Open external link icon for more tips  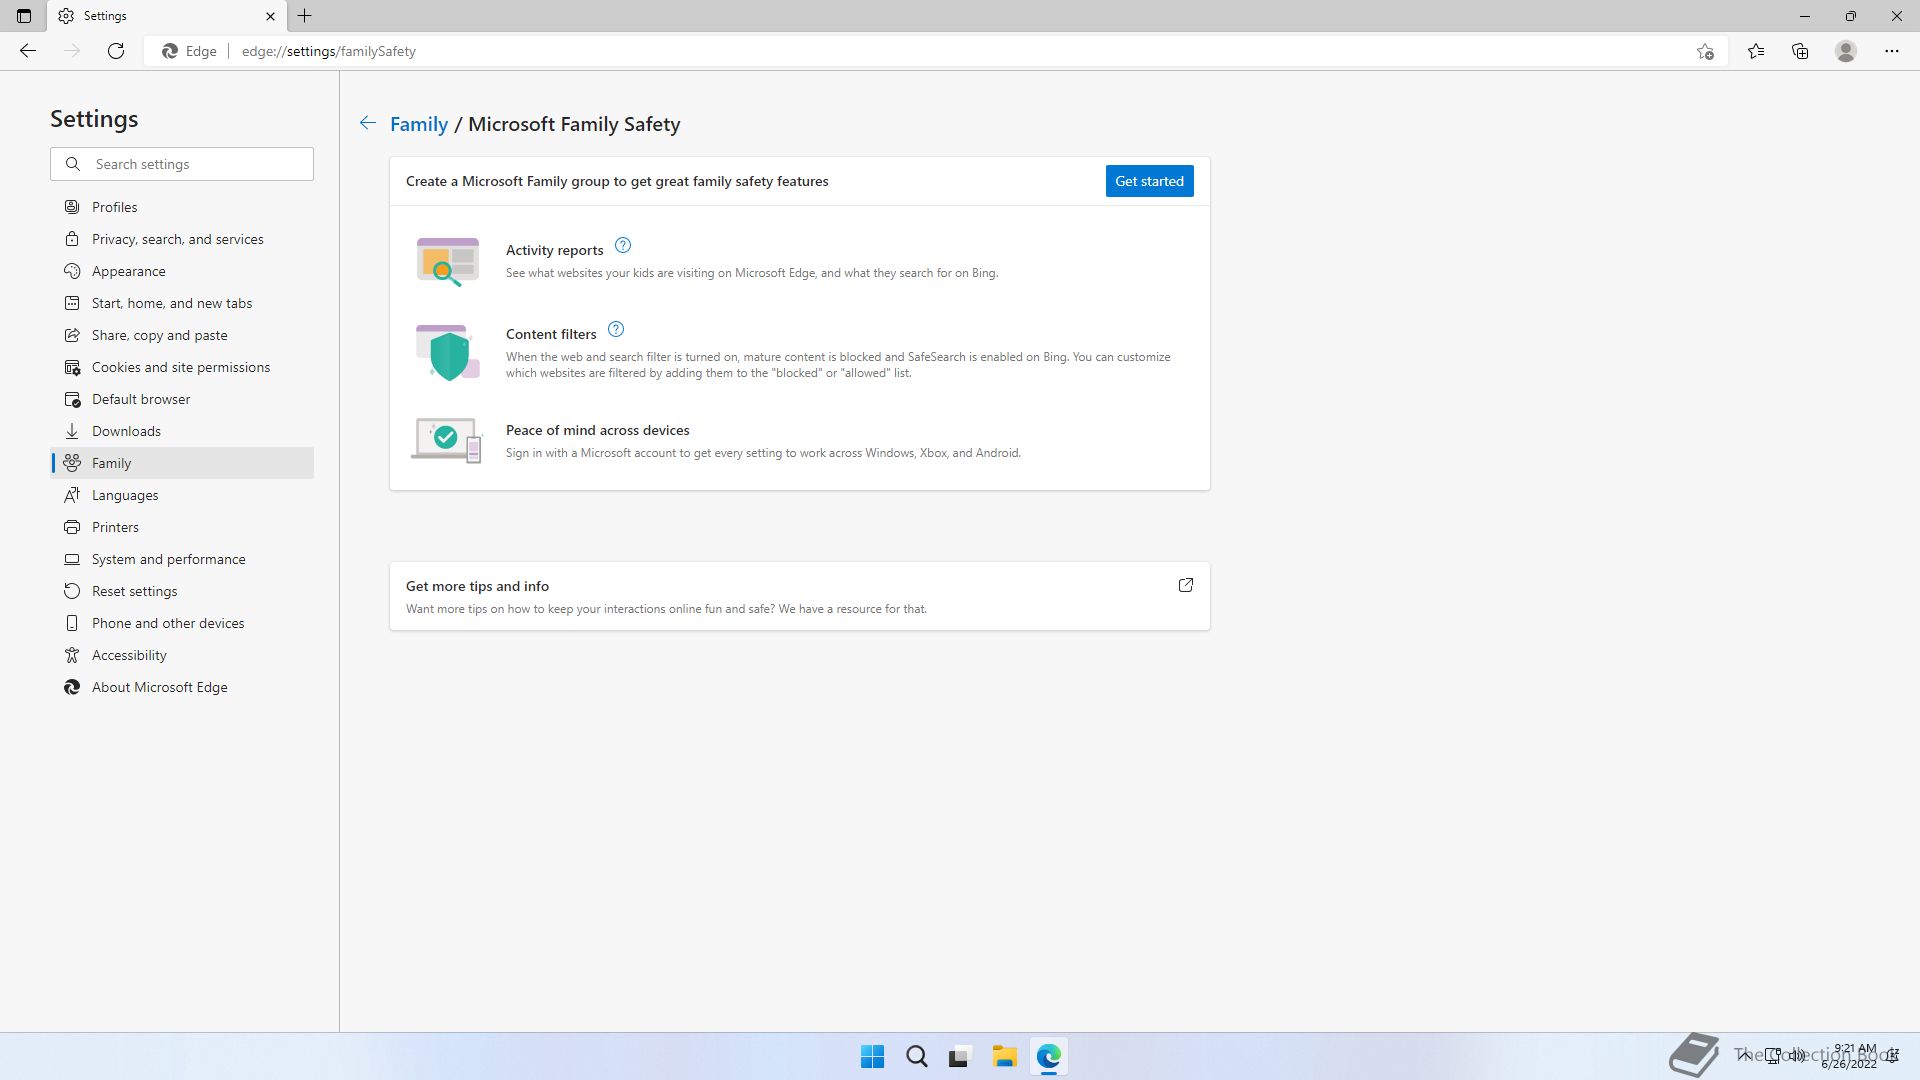click(x=1186, y=585)
